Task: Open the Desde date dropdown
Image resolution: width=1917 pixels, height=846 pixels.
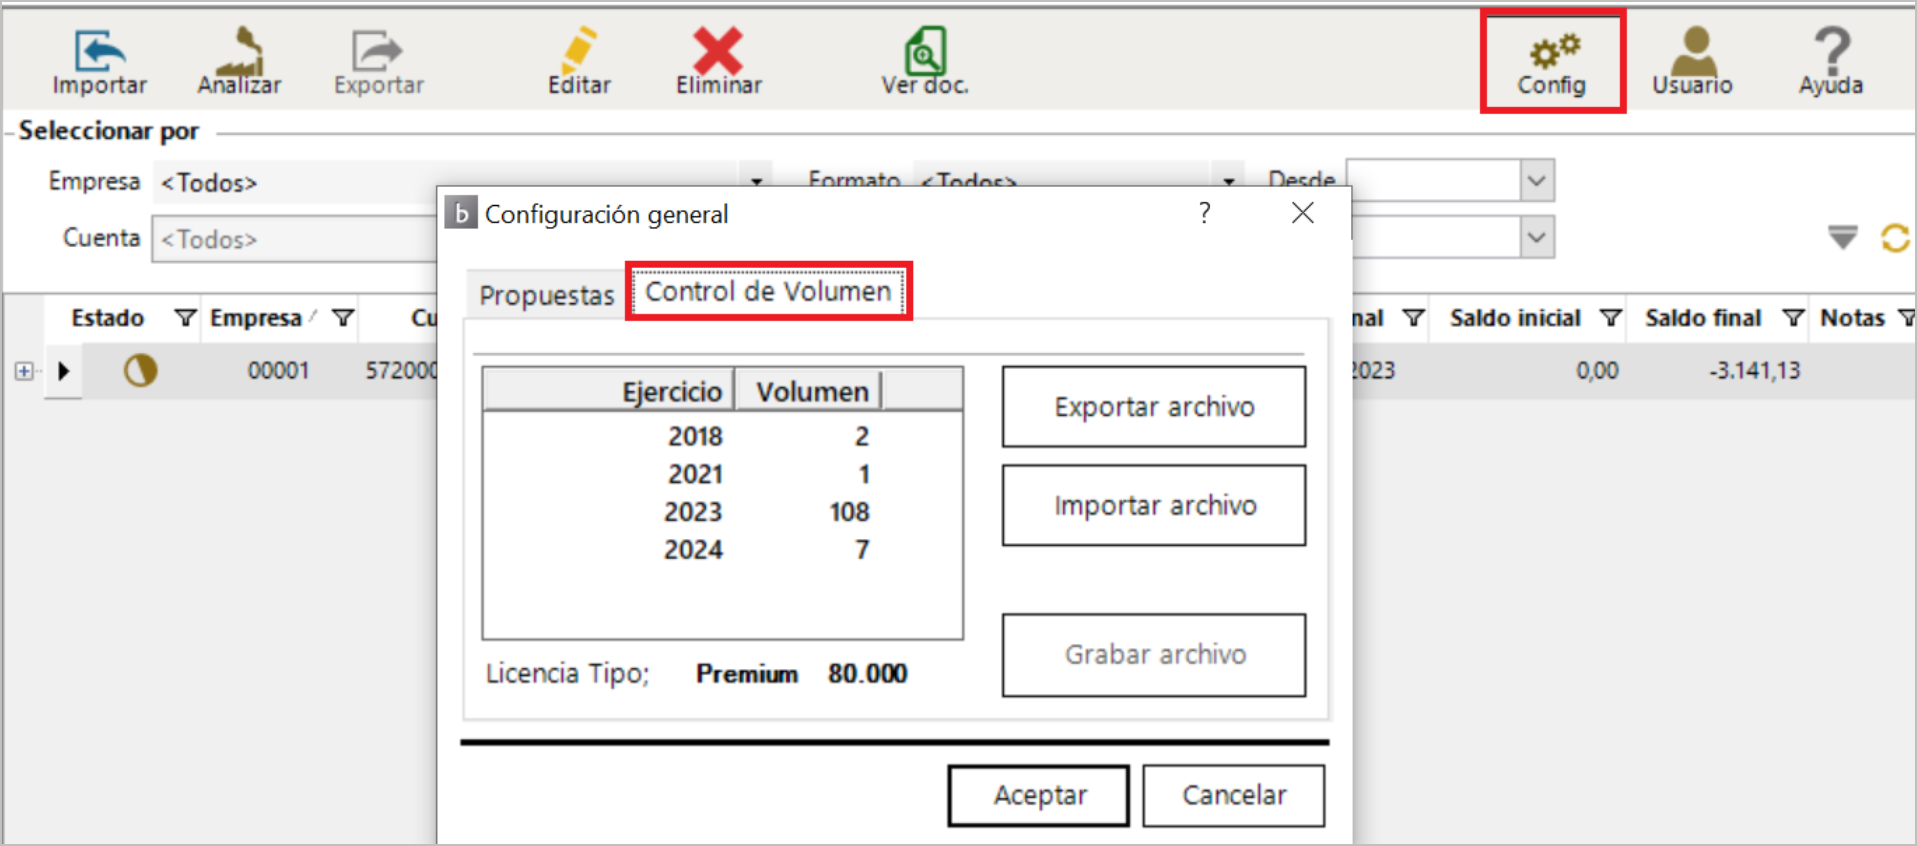Action: tap(1537, 181)
